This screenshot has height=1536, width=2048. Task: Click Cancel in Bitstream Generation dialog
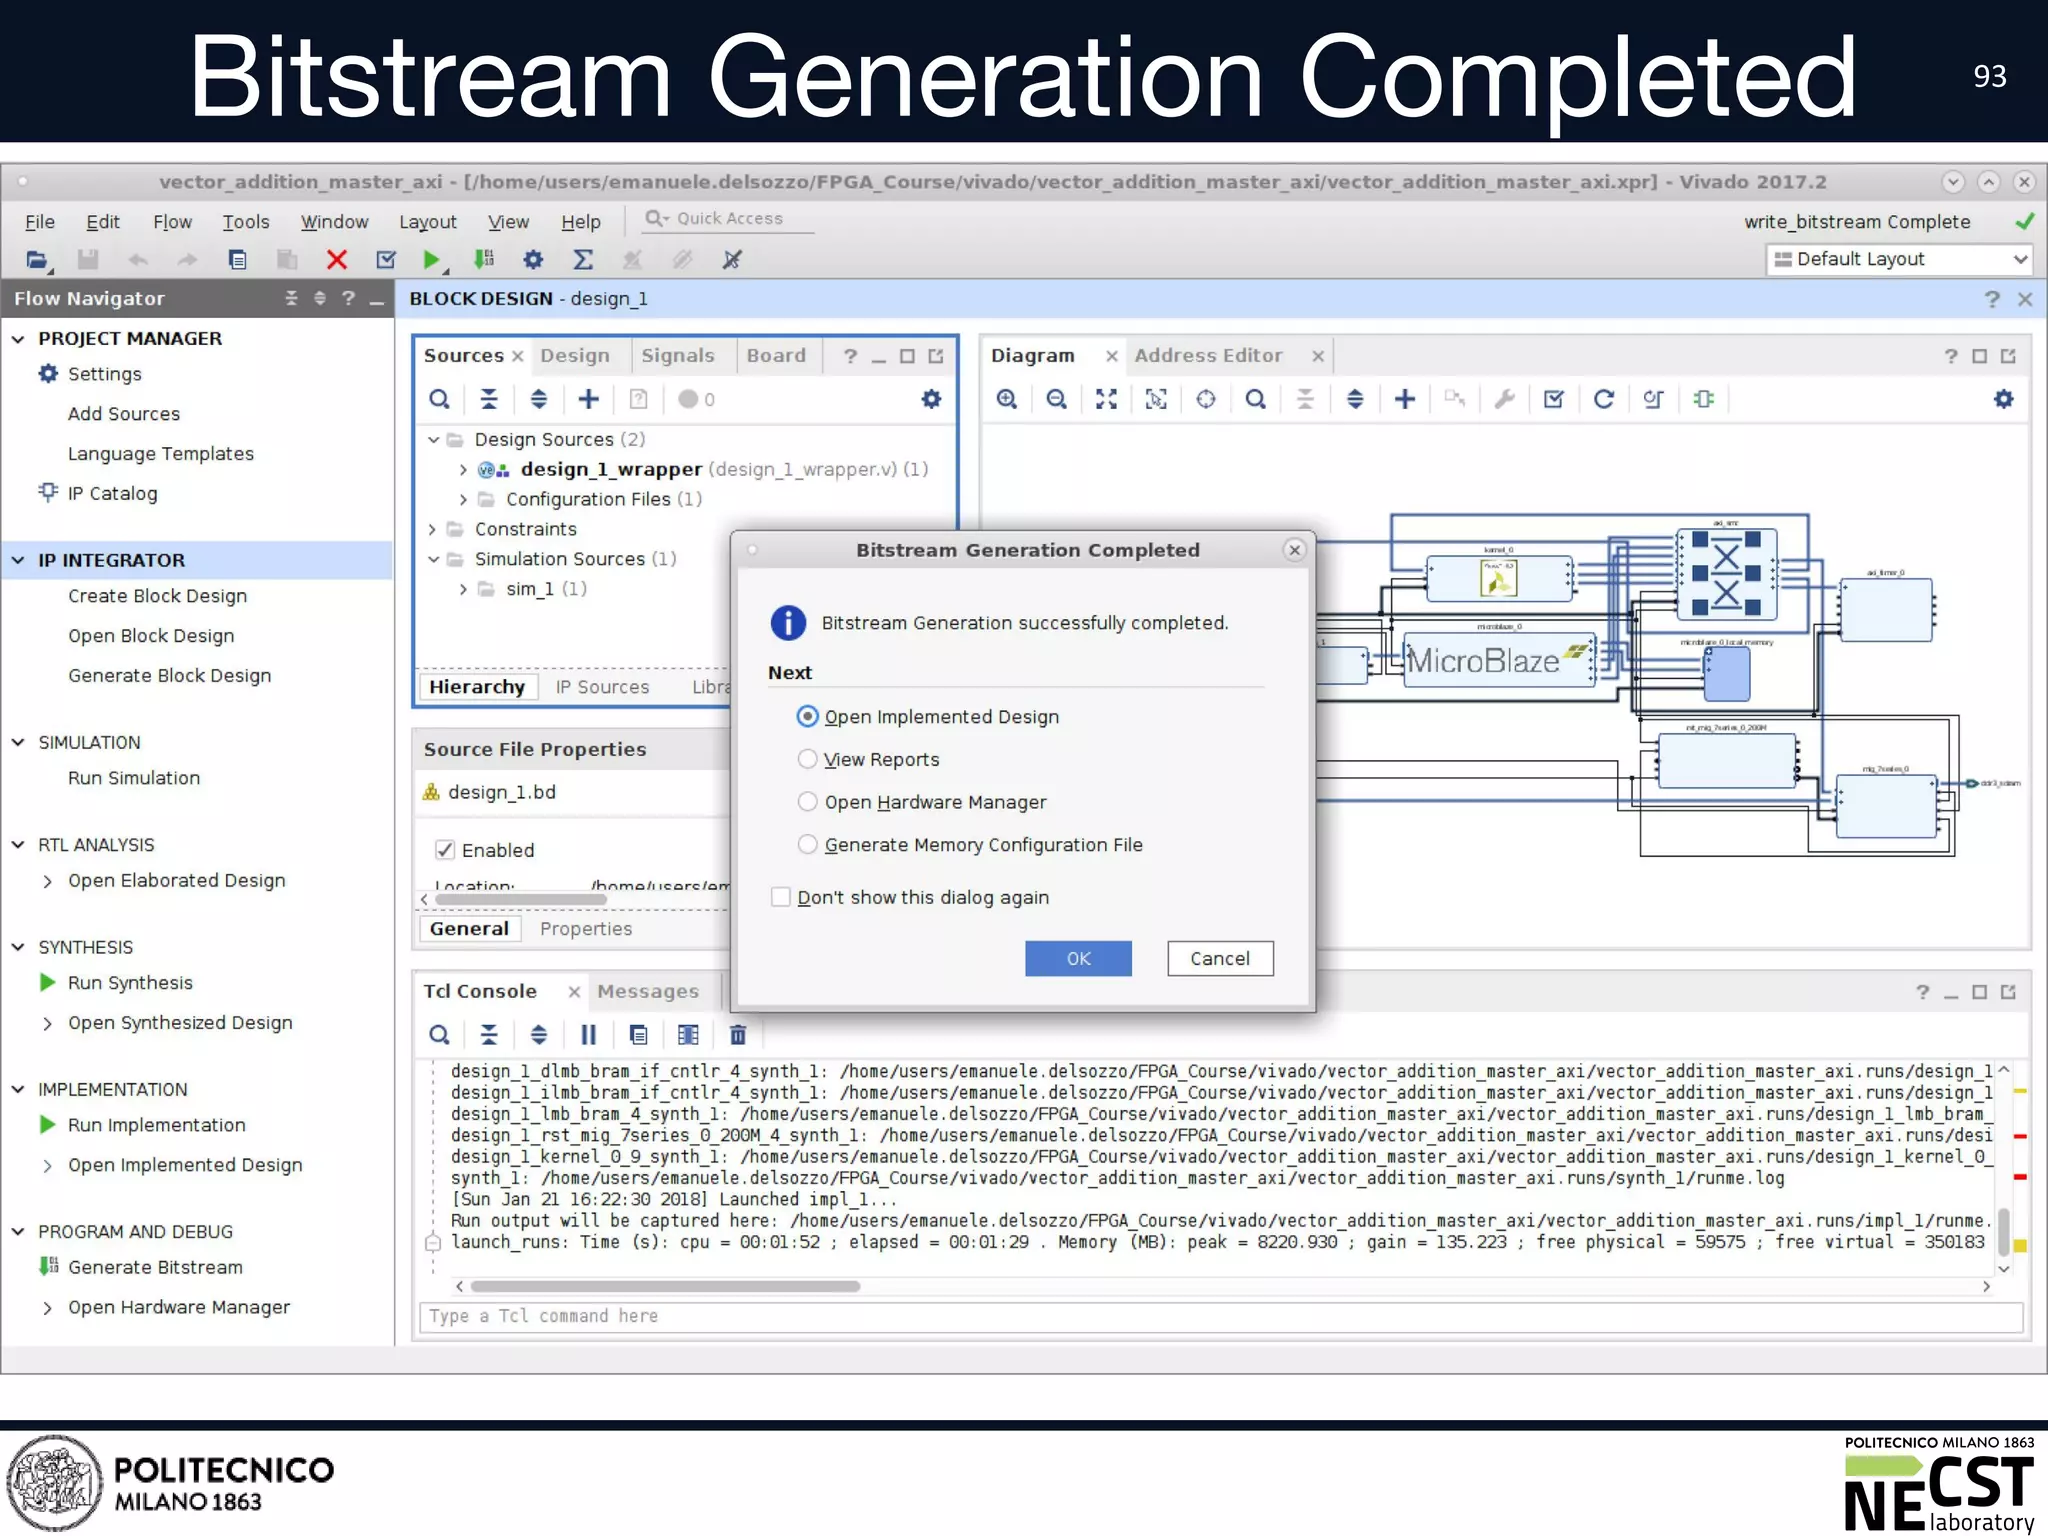point(1220,958)
